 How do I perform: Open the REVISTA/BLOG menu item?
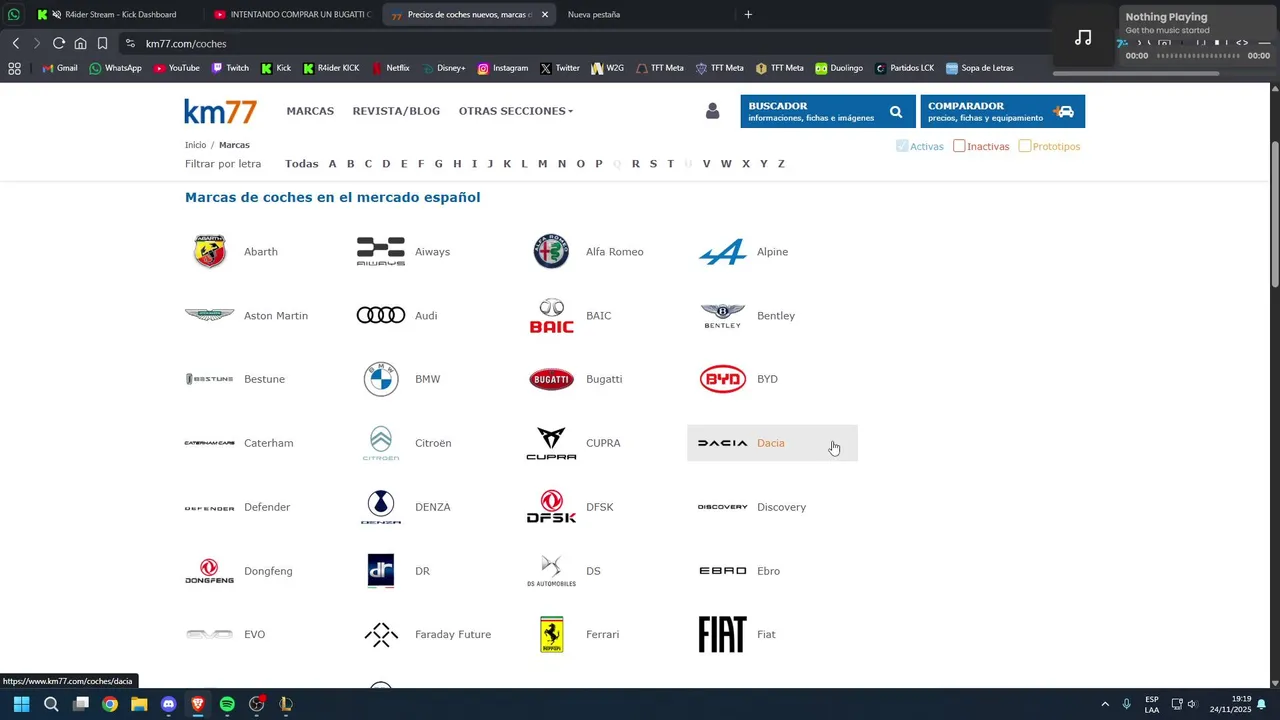tap(396, 111)
